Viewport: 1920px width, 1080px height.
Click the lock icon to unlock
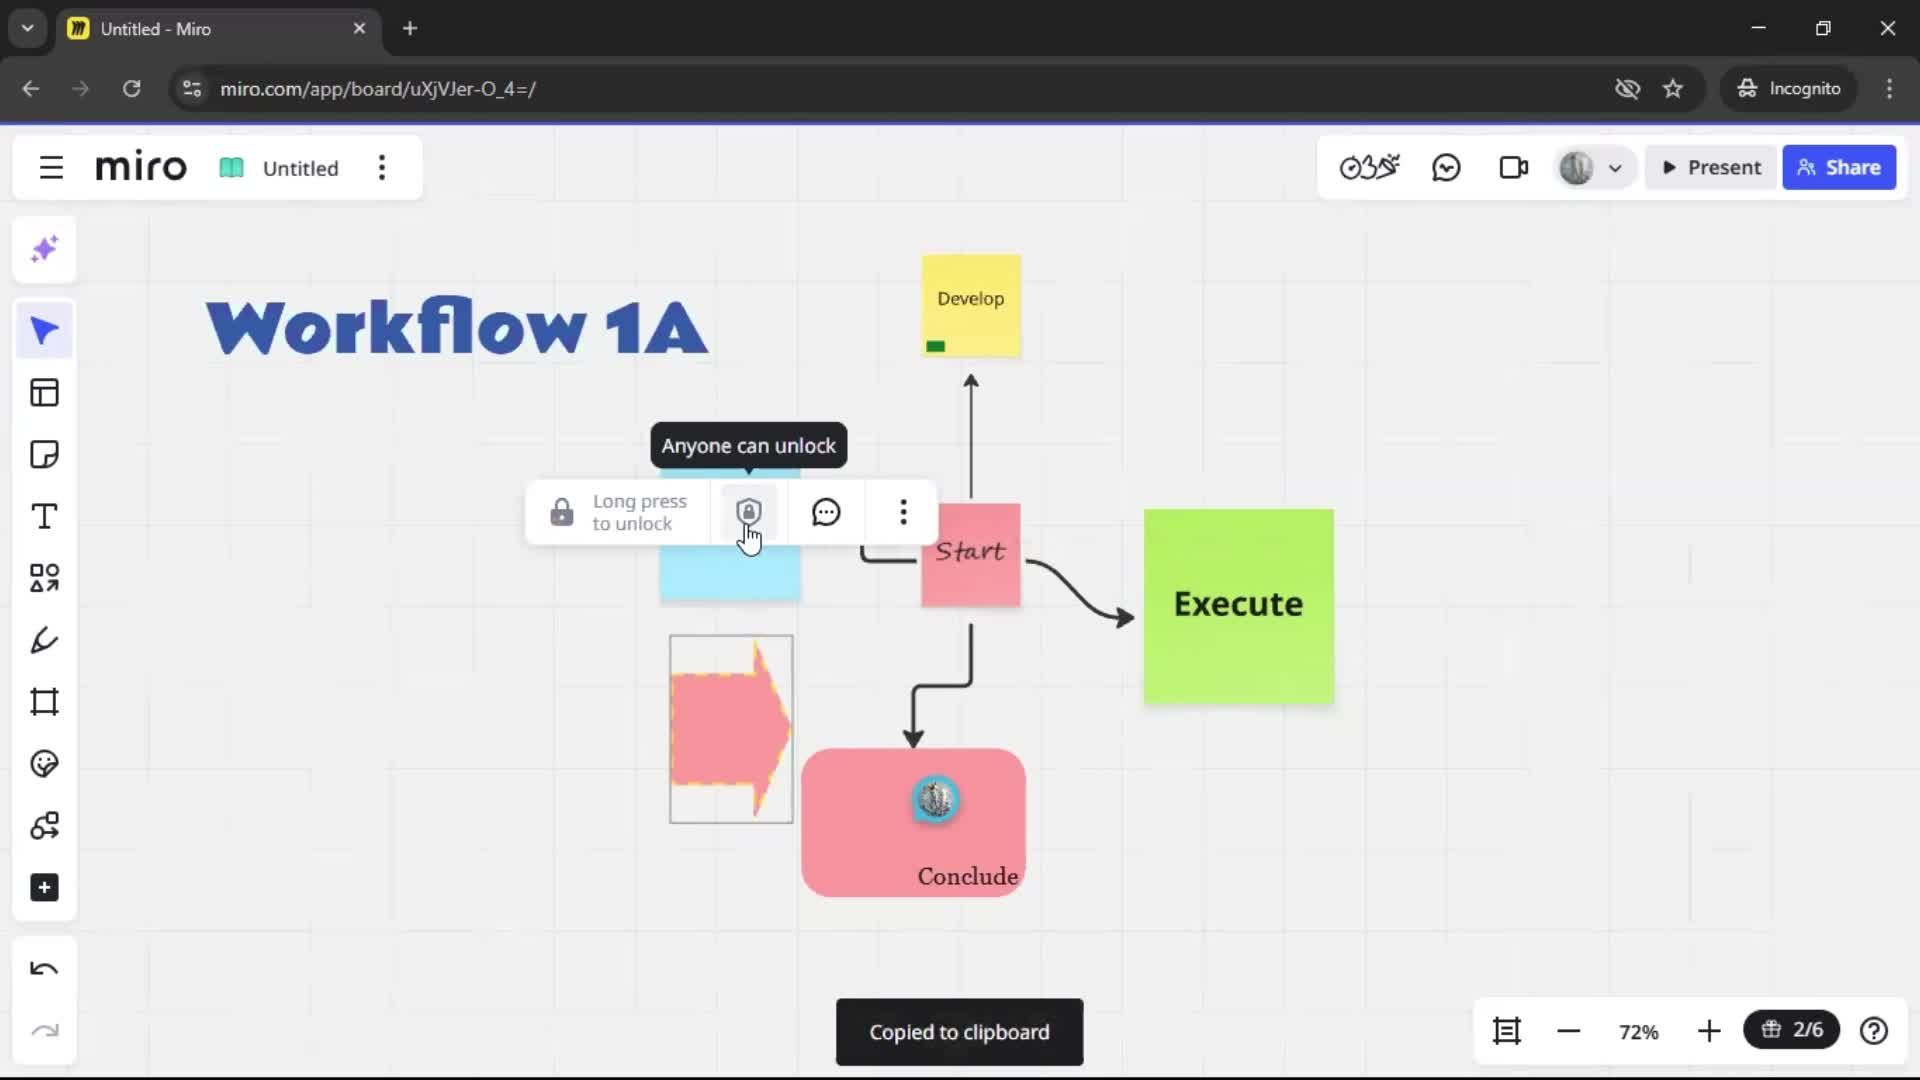tap(562, 512)
